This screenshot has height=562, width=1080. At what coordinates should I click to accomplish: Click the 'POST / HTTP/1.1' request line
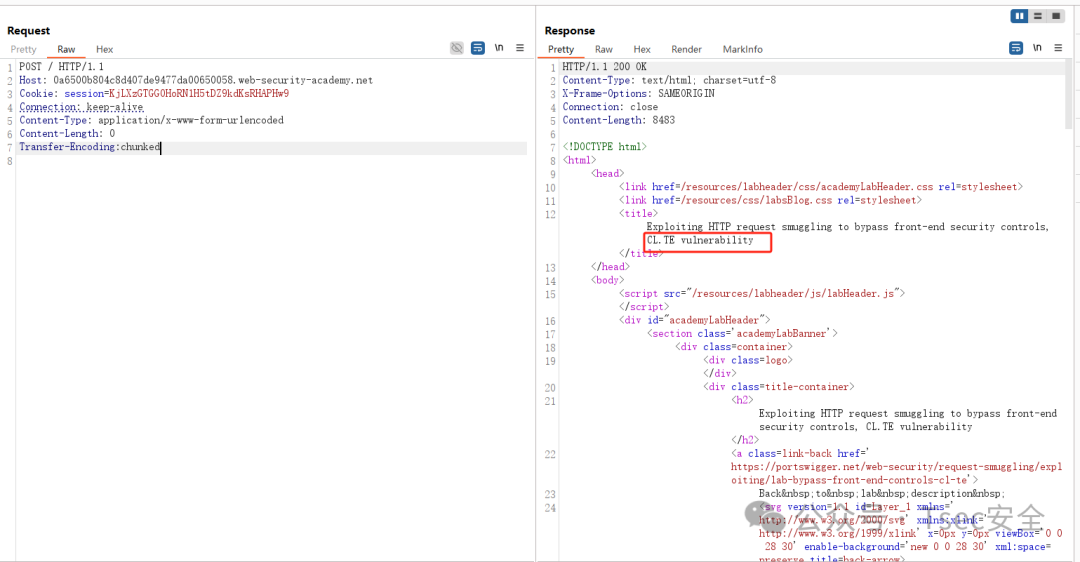coord(61,67)
